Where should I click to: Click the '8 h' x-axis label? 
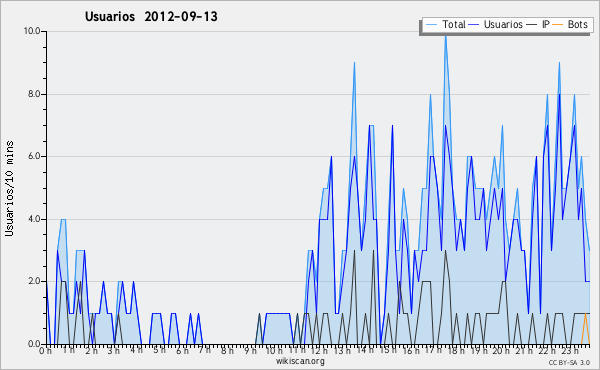point(227,350)
